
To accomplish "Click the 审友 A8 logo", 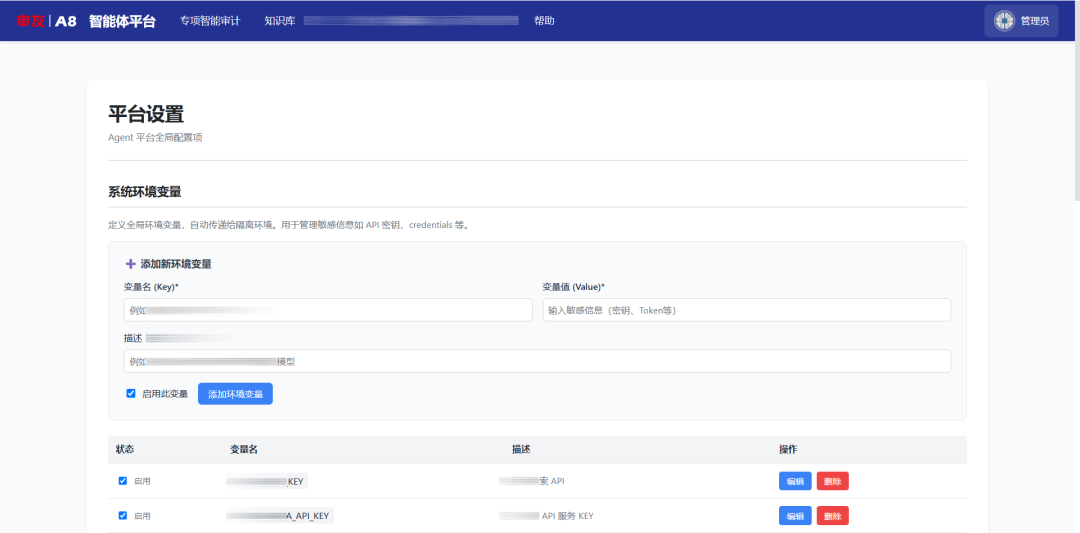I will [x=46, y=21].
